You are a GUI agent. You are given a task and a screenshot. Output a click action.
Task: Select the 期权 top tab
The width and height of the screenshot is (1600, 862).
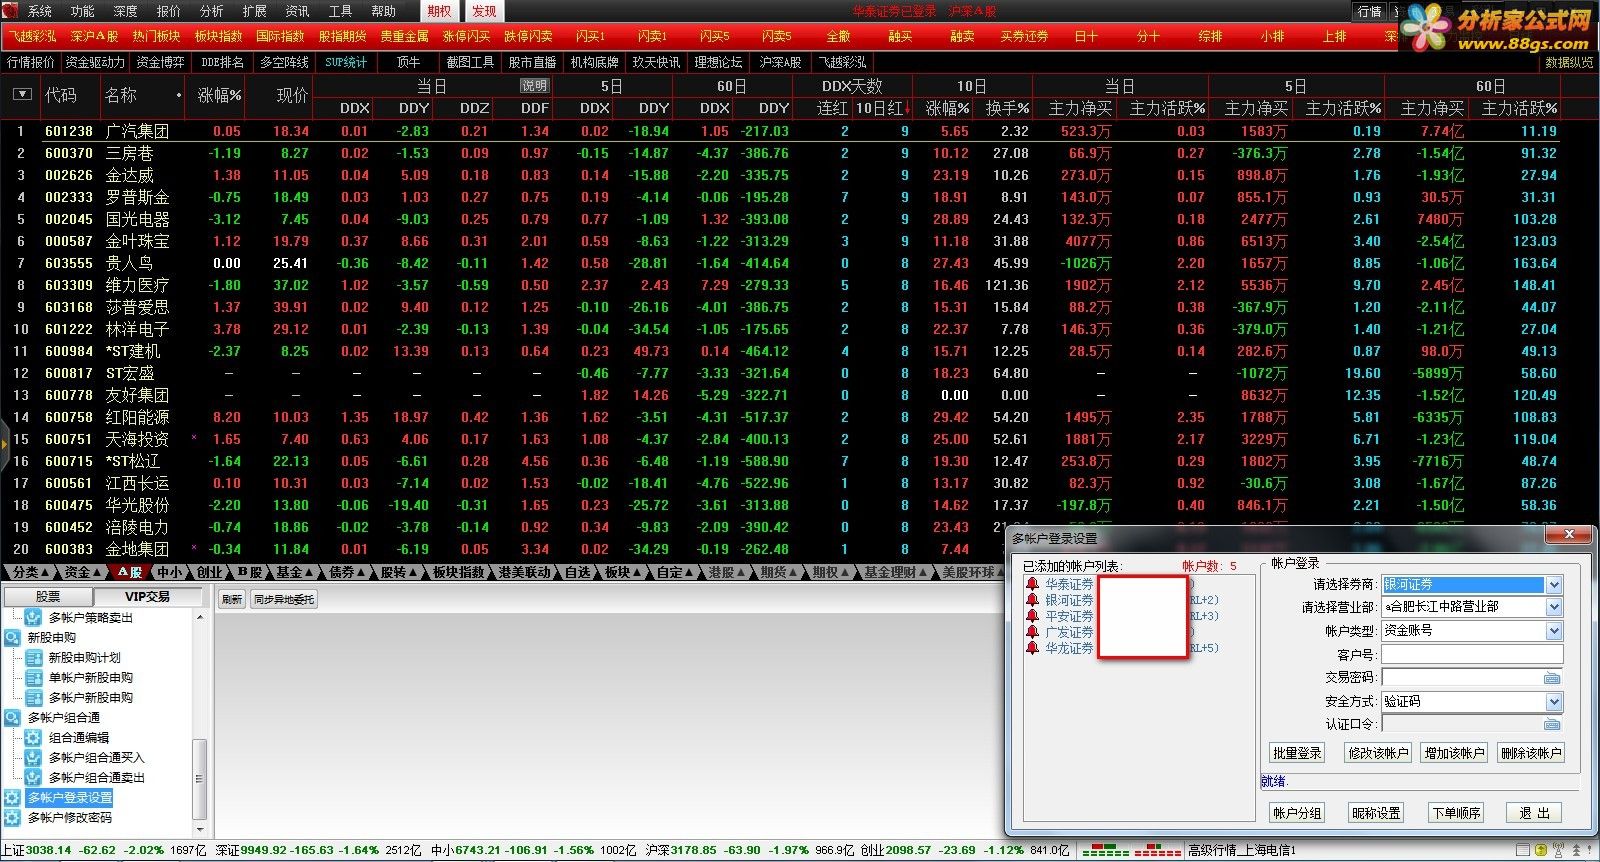click(439, 11)
